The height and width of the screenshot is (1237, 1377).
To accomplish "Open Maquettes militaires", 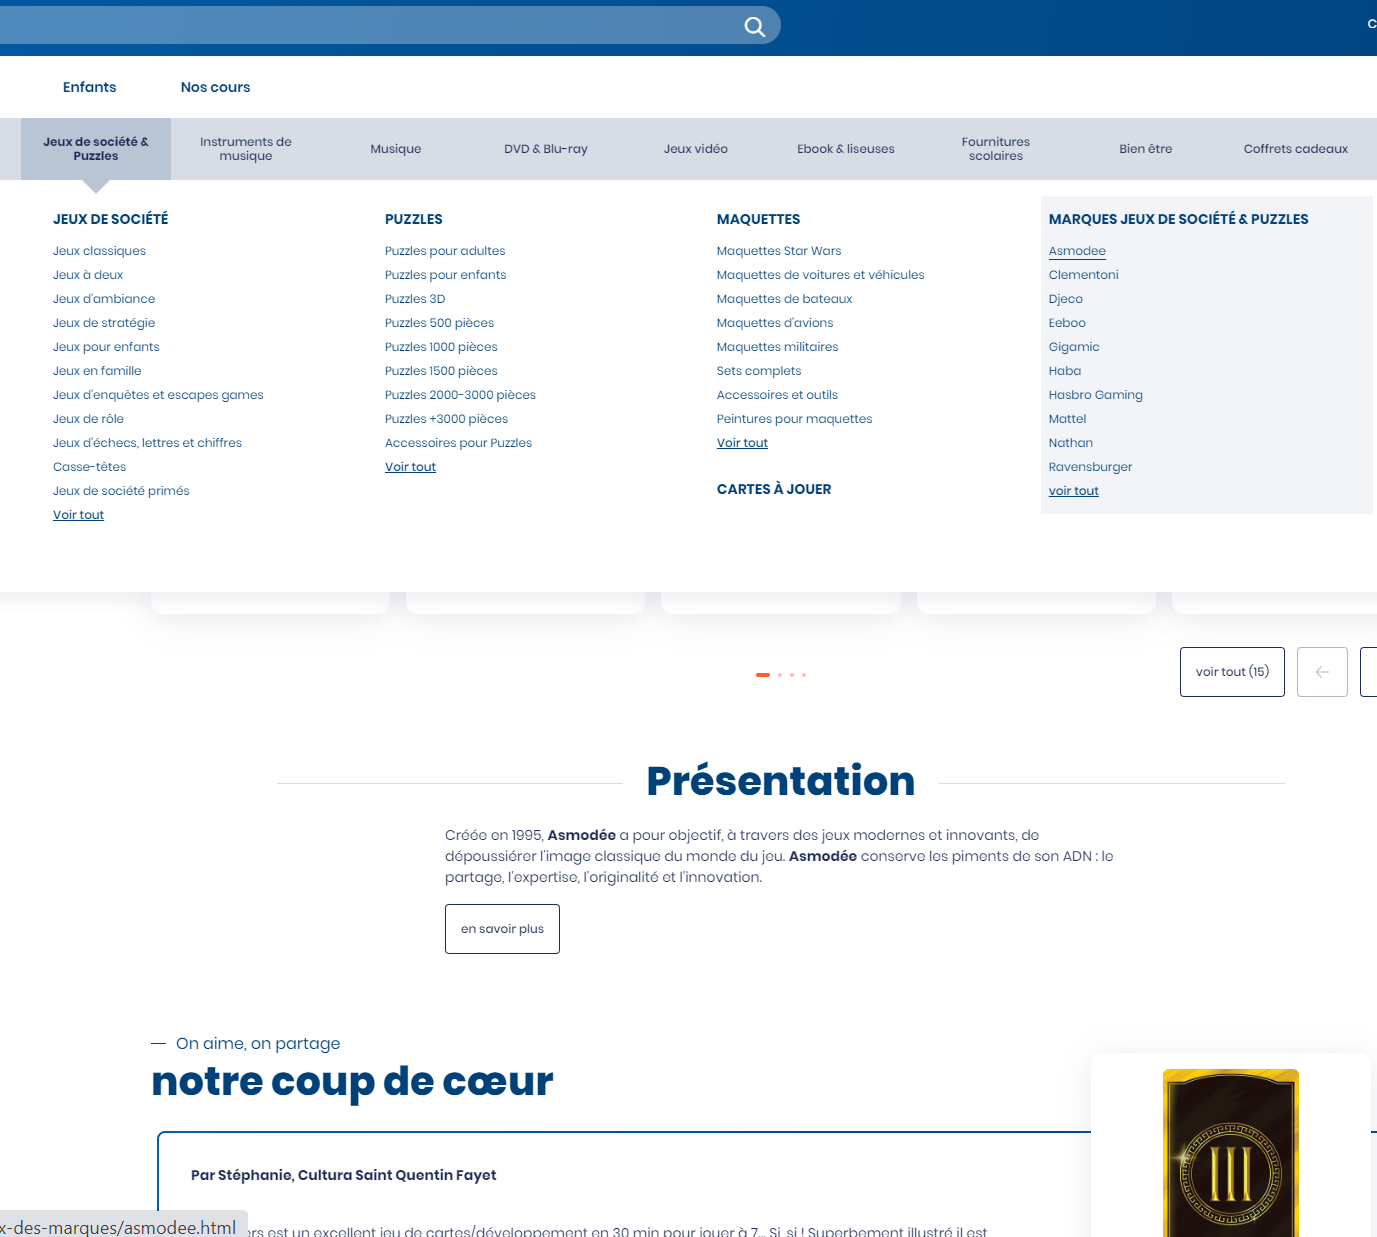I will [777, 347].
